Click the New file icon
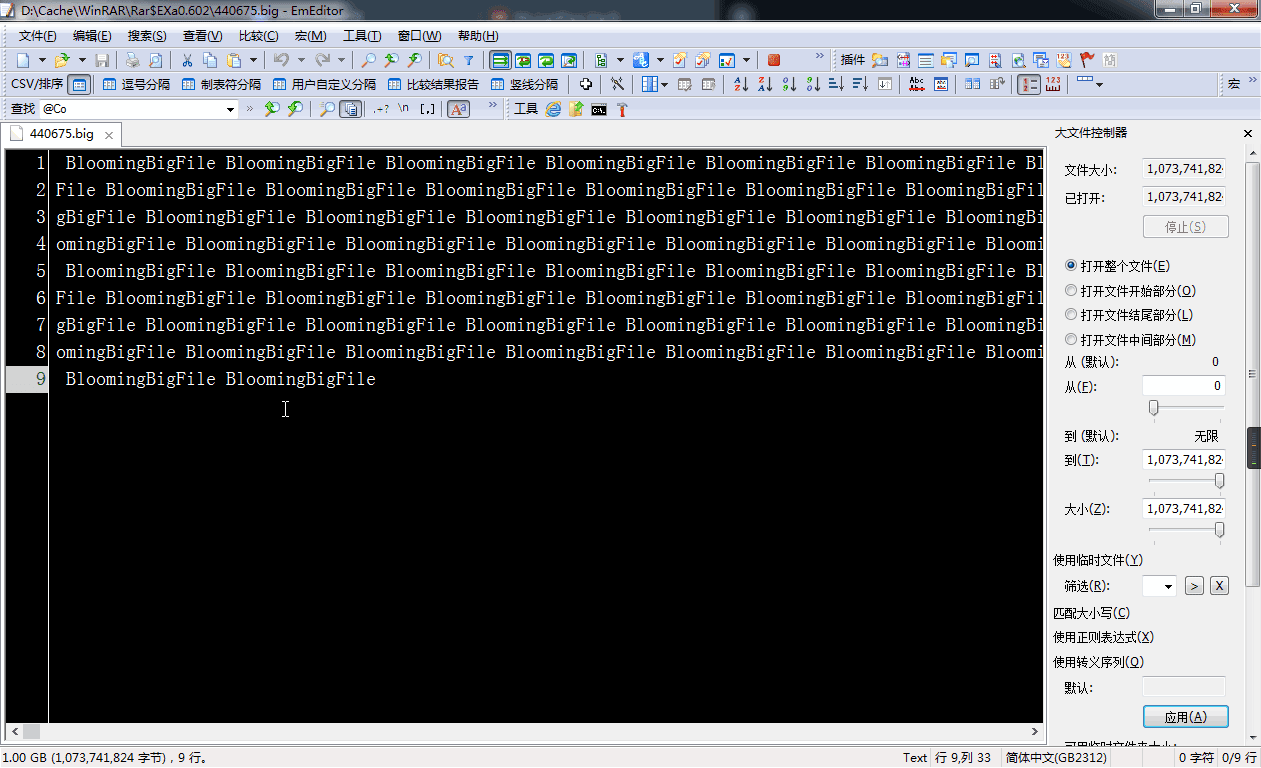Screen dimensions: 1261x768 coord(22,60)
